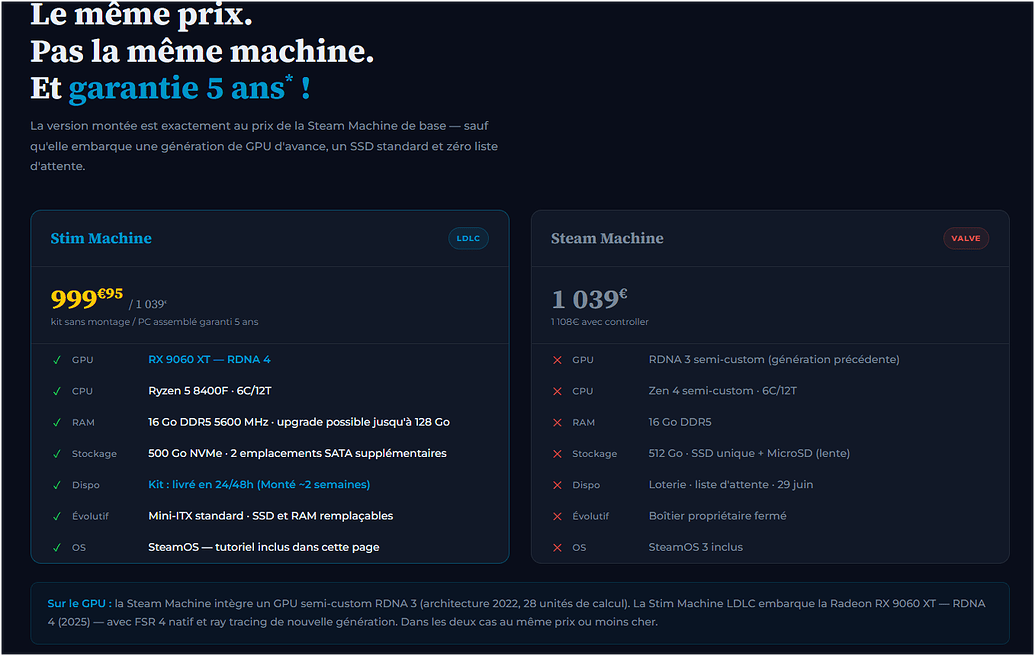Click the LDLC badge on Stim Machine card
This screenshot has height=655, width=1035.
[468, 238]
